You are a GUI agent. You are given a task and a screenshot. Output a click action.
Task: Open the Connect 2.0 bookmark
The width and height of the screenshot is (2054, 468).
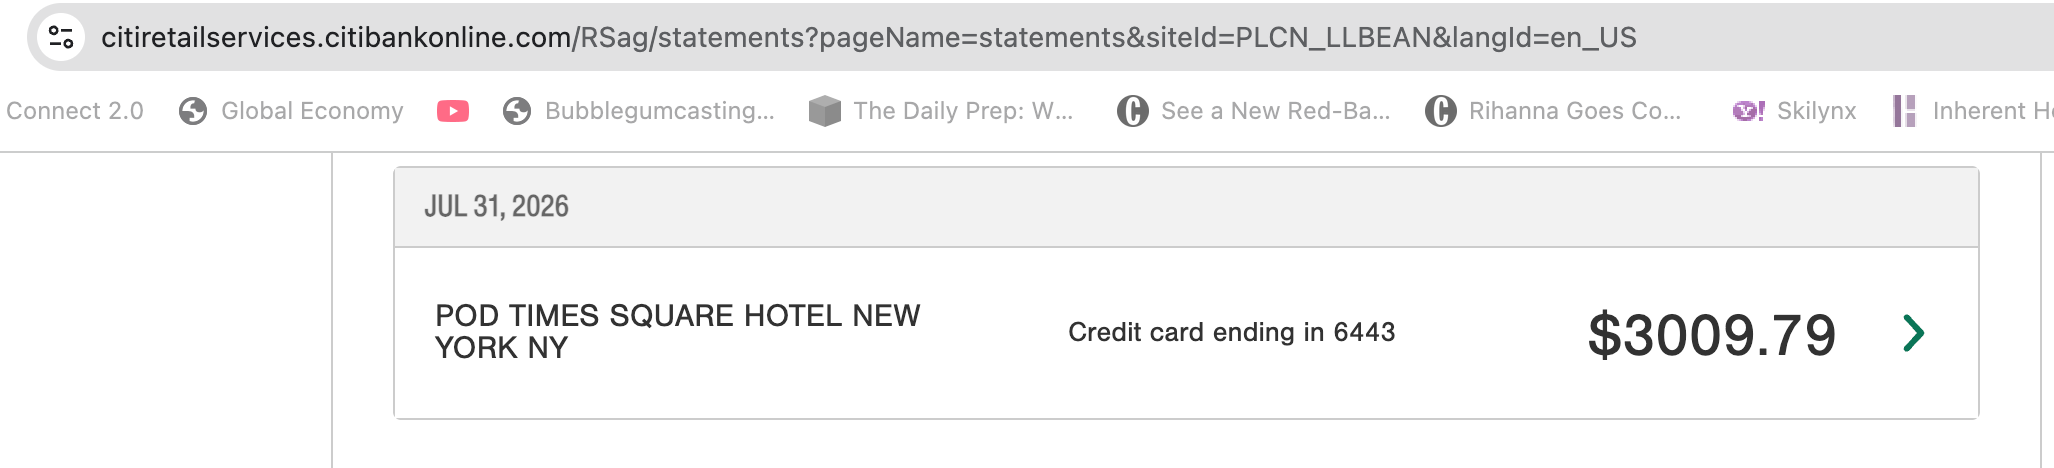pyautogui.click(x=75, y=111)
